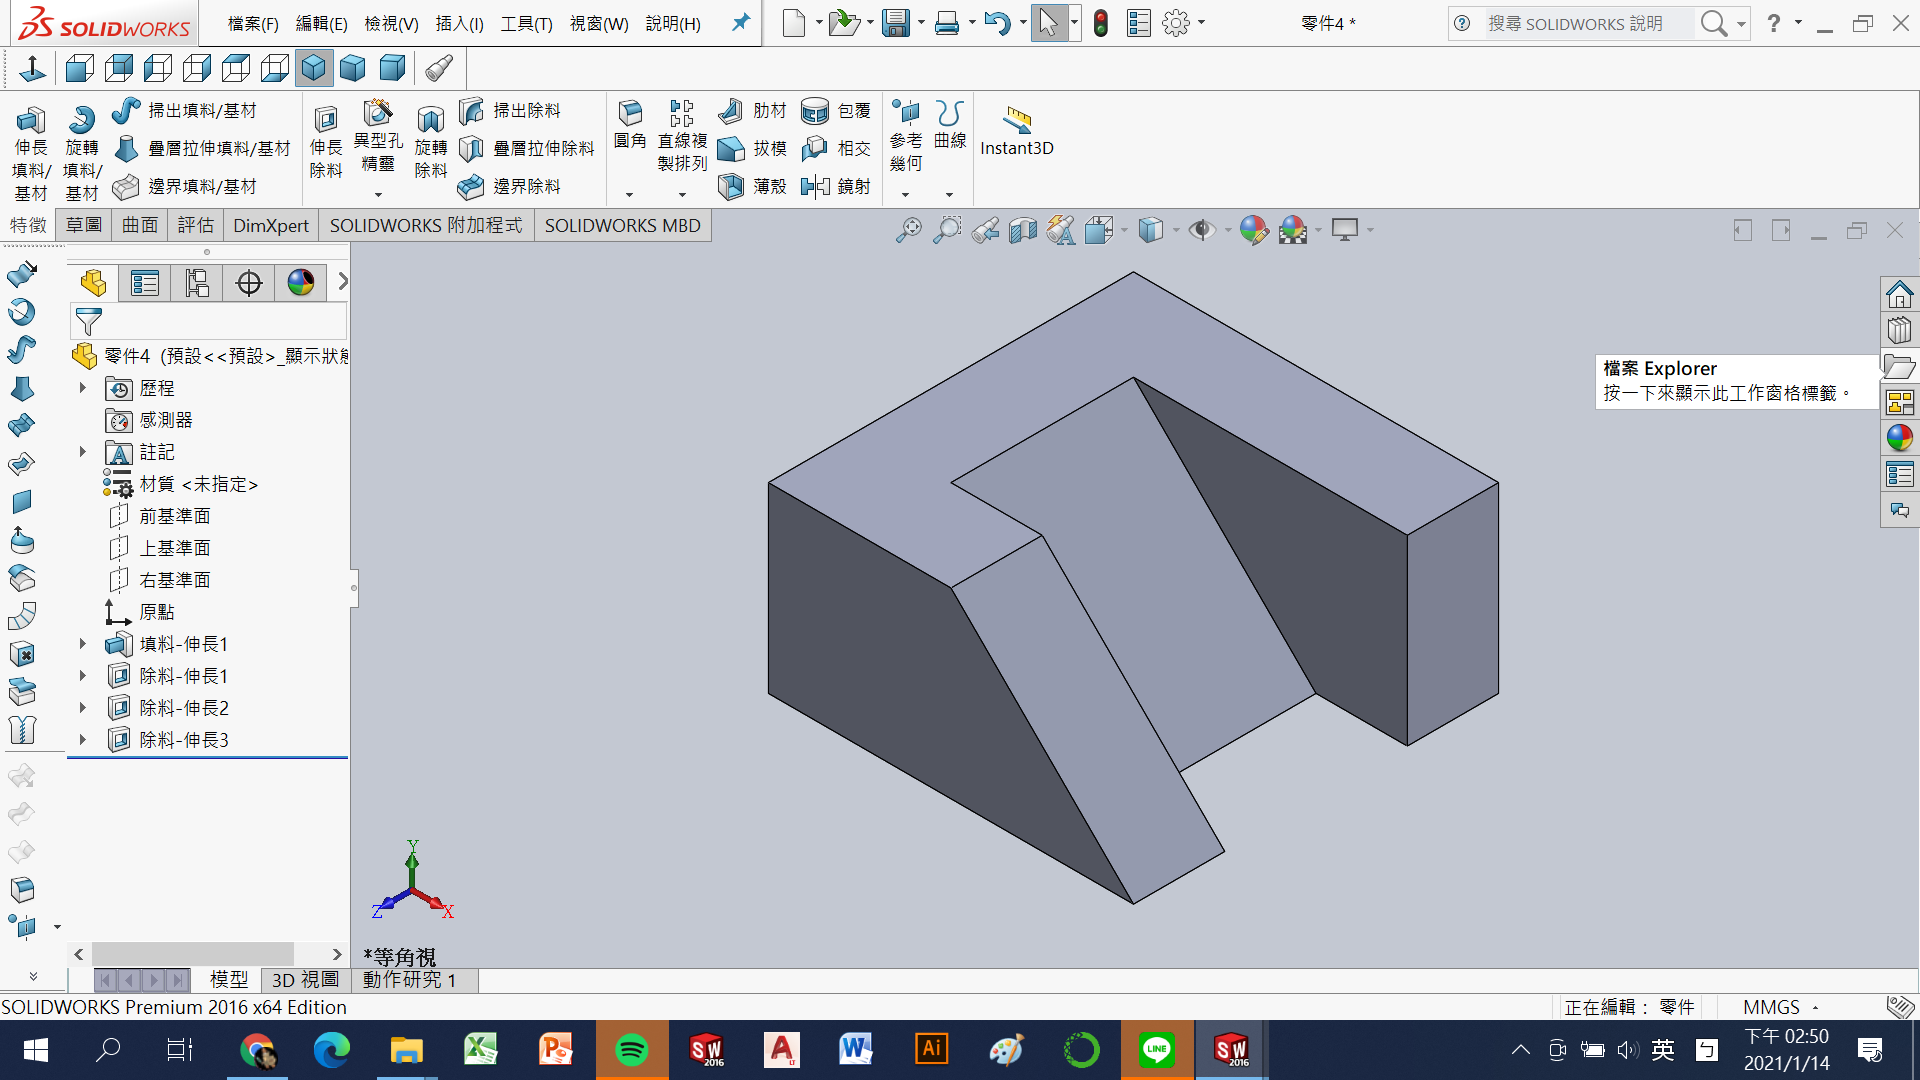This screenshot has height=1080, width=1920.
Task: Select the Mirror (鏡射) feature tool
Action: (816, 186)
